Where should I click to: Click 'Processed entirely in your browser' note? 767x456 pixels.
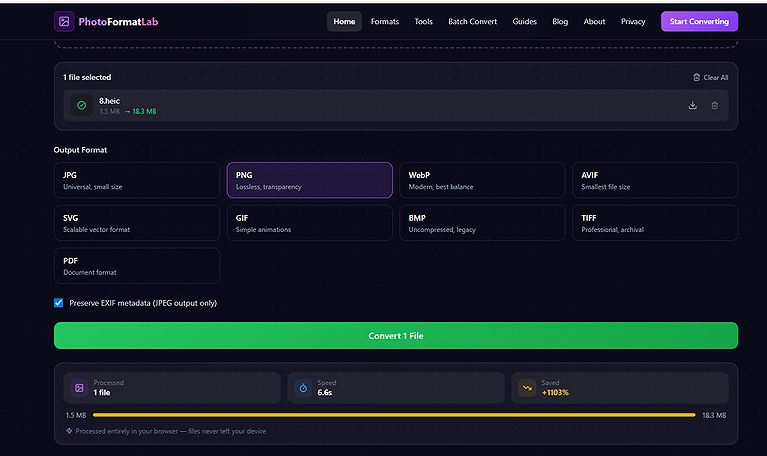click(x=171, y=431)
